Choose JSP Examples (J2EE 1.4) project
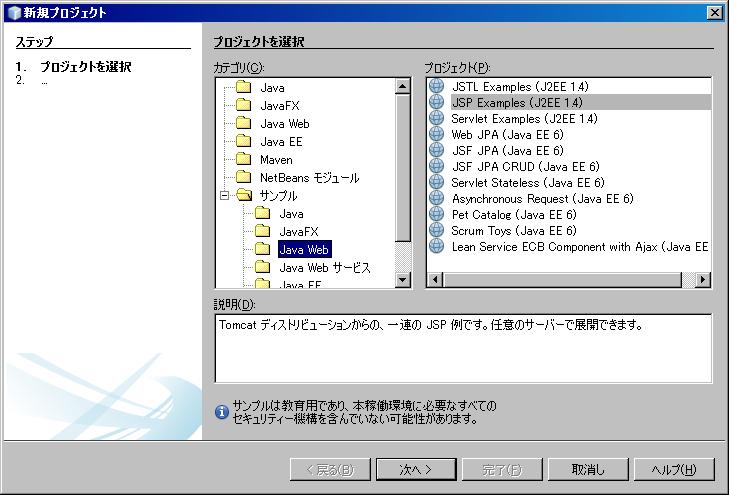Viewport: 729px width, 495px height. tap(517, 102)
